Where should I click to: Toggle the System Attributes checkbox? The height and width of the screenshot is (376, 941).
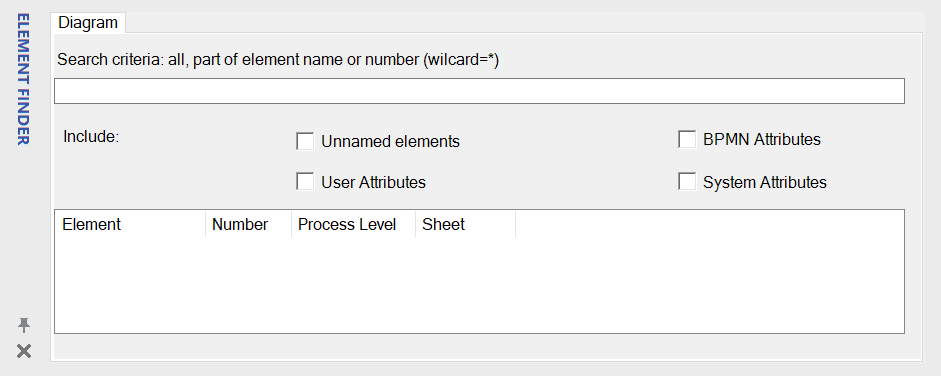tap(687, 182)
